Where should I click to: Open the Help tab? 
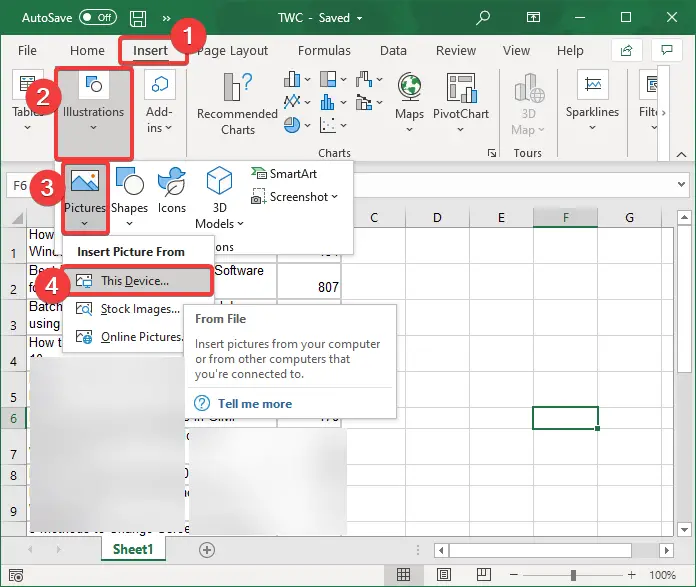tap(570, 51)
